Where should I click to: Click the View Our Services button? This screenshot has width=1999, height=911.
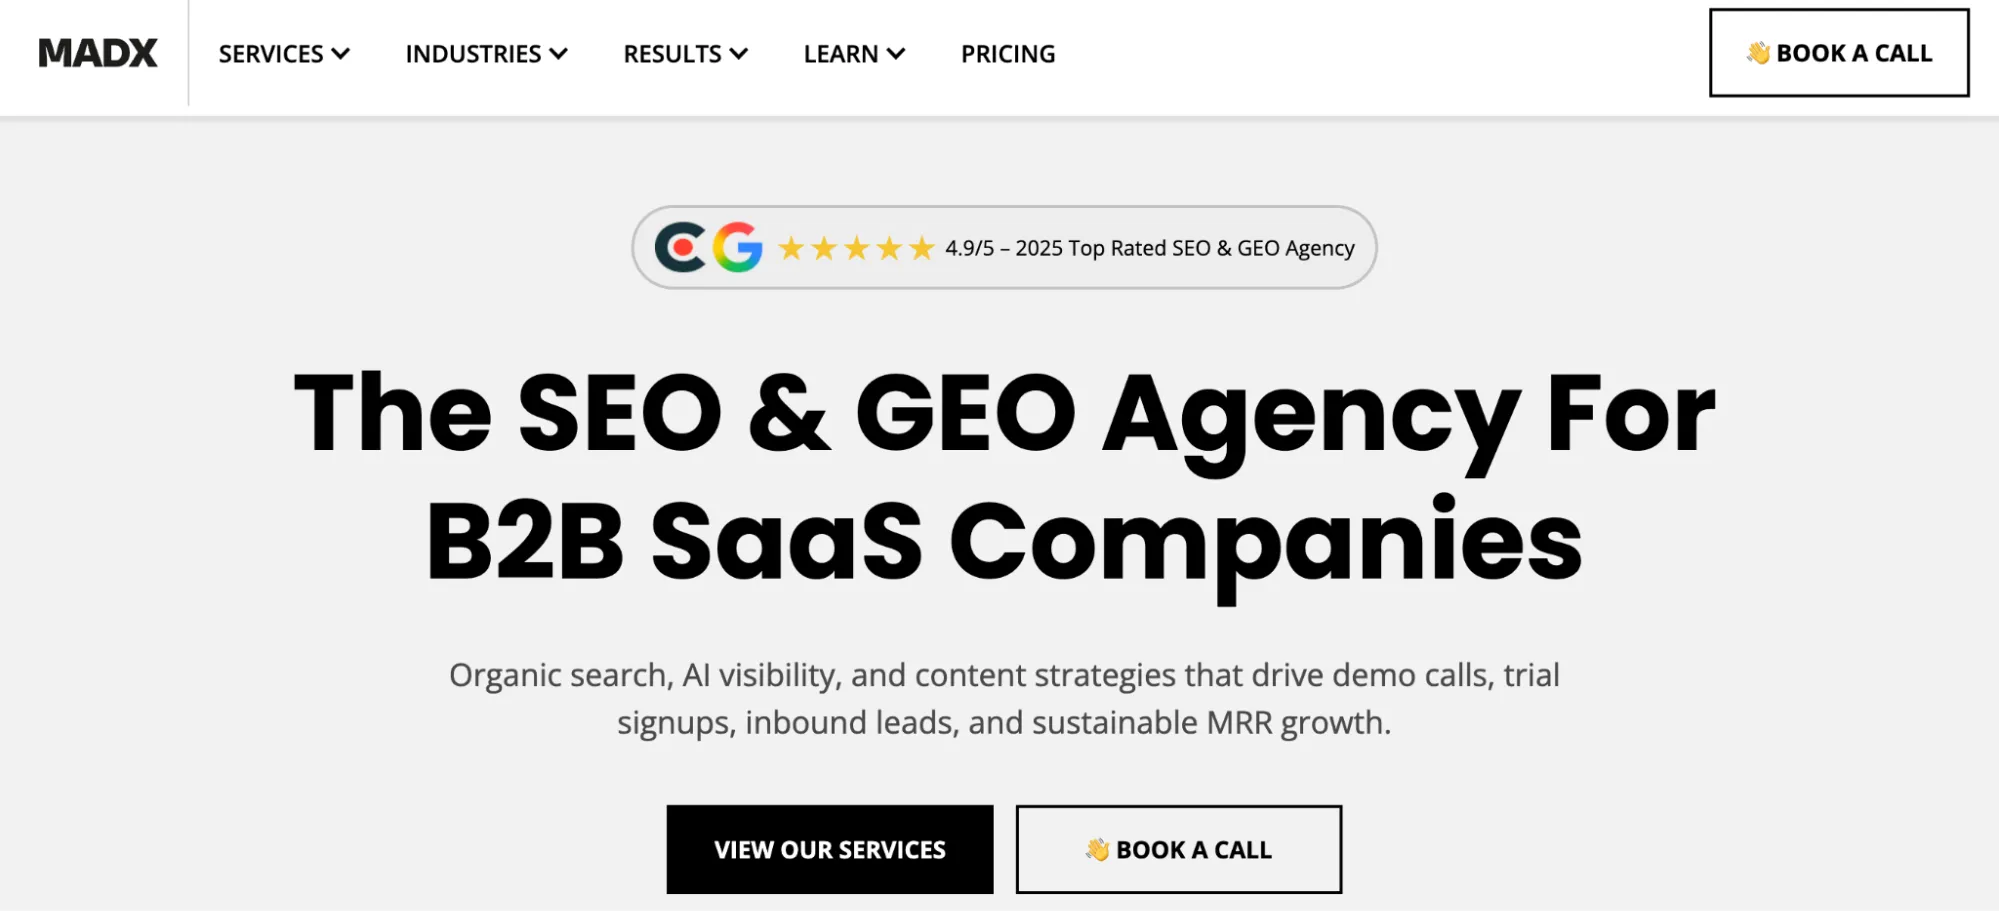[x=829, y=849]
